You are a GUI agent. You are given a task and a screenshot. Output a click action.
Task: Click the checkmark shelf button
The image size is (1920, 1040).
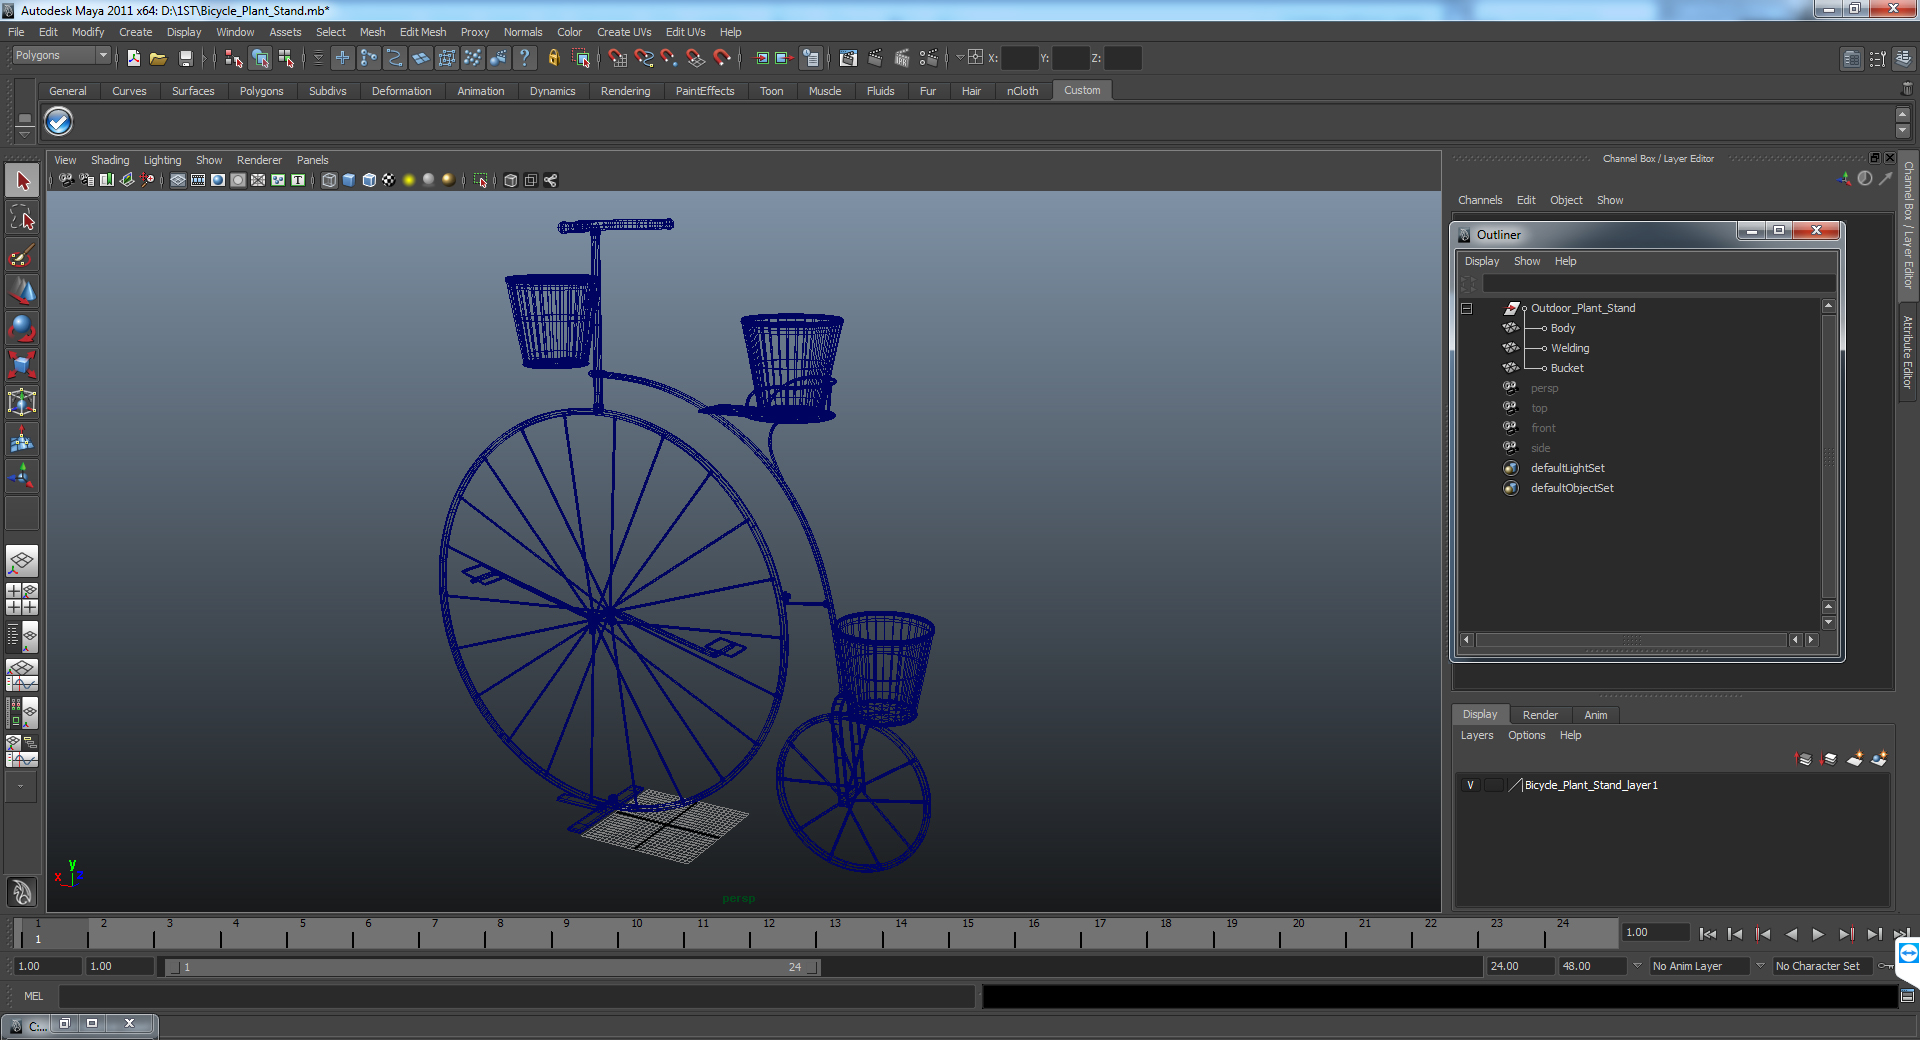click(x=59, y=122)
